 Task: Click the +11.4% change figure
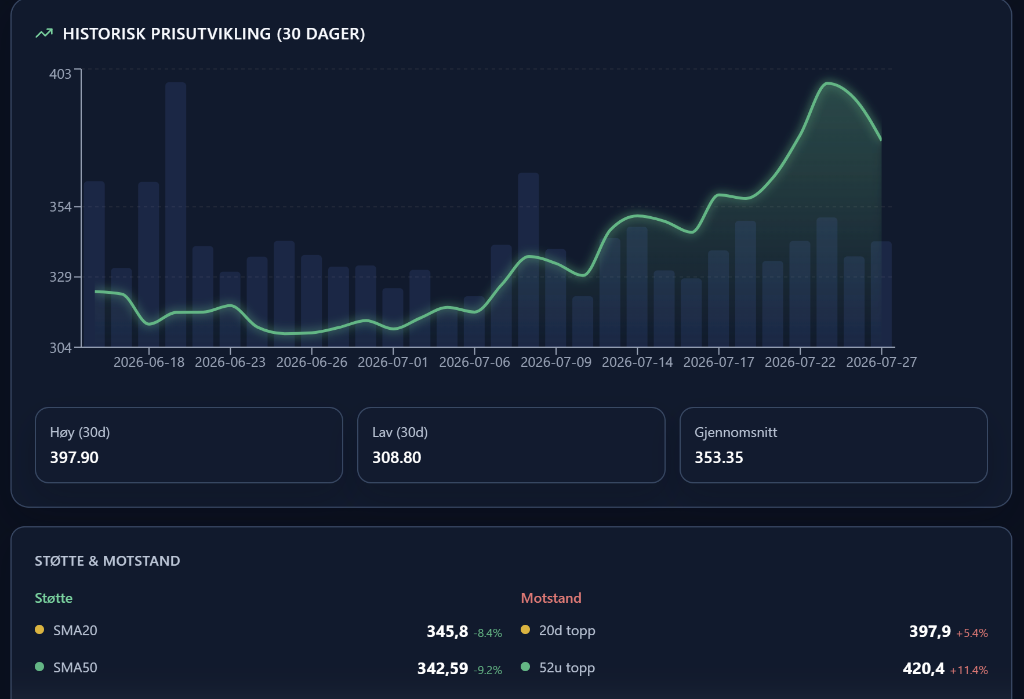(x=969, y=670)
